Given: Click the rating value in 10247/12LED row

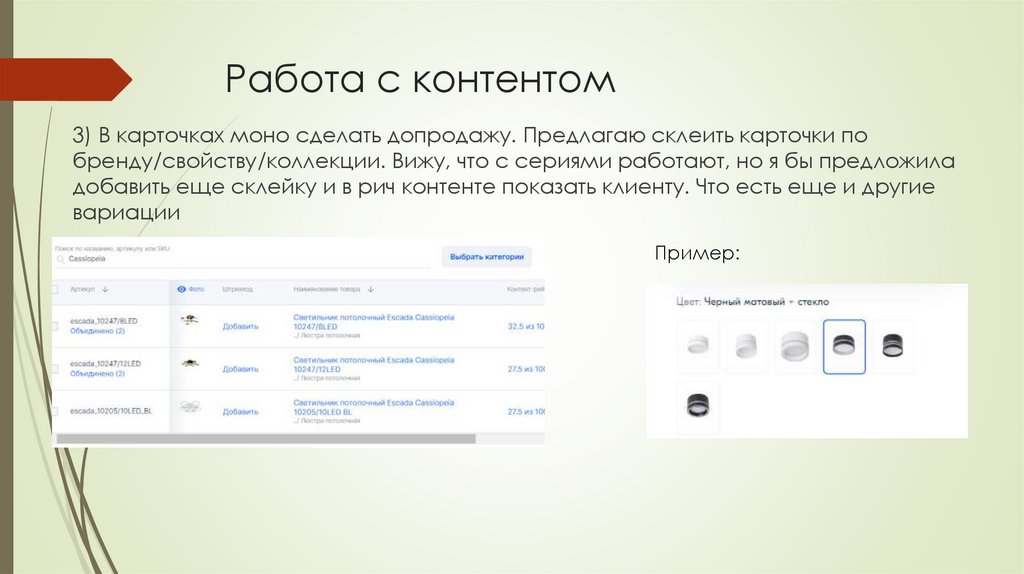Looking at the screenshot, I should [x=526, y=369].
